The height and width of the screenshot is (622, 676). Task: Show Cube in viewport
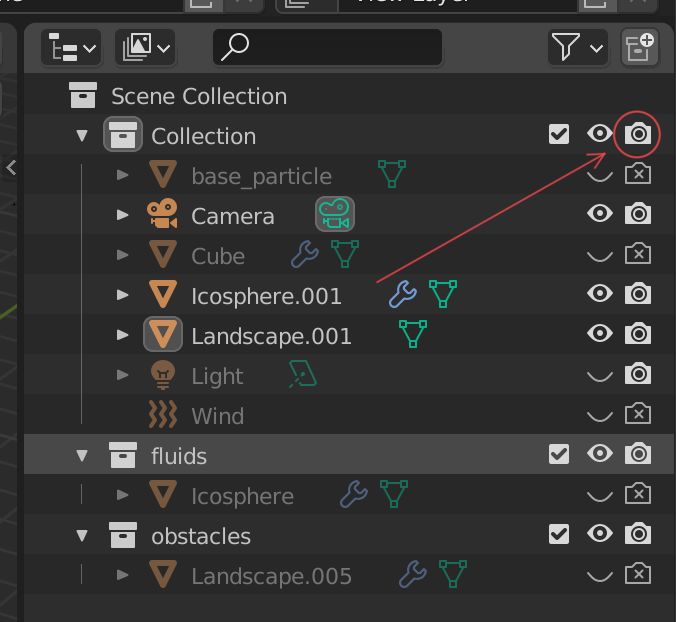[x=599, y=256]
